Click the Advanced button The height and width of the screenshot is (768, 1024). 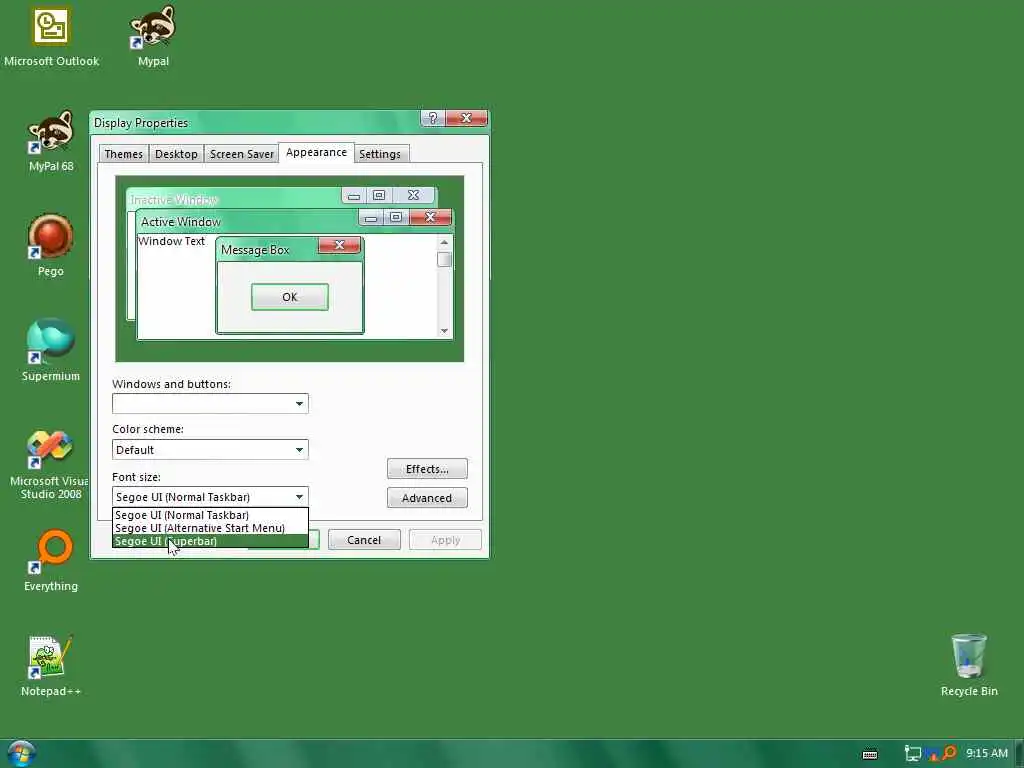click(427, 498)
